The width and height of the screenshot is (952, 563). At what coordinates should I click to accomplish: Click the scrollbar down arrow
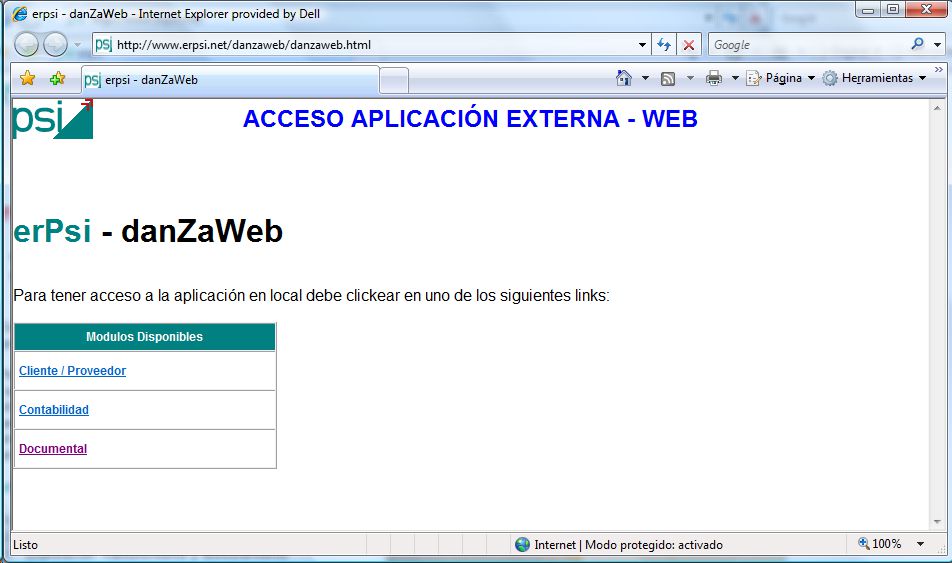pos(937,522)
